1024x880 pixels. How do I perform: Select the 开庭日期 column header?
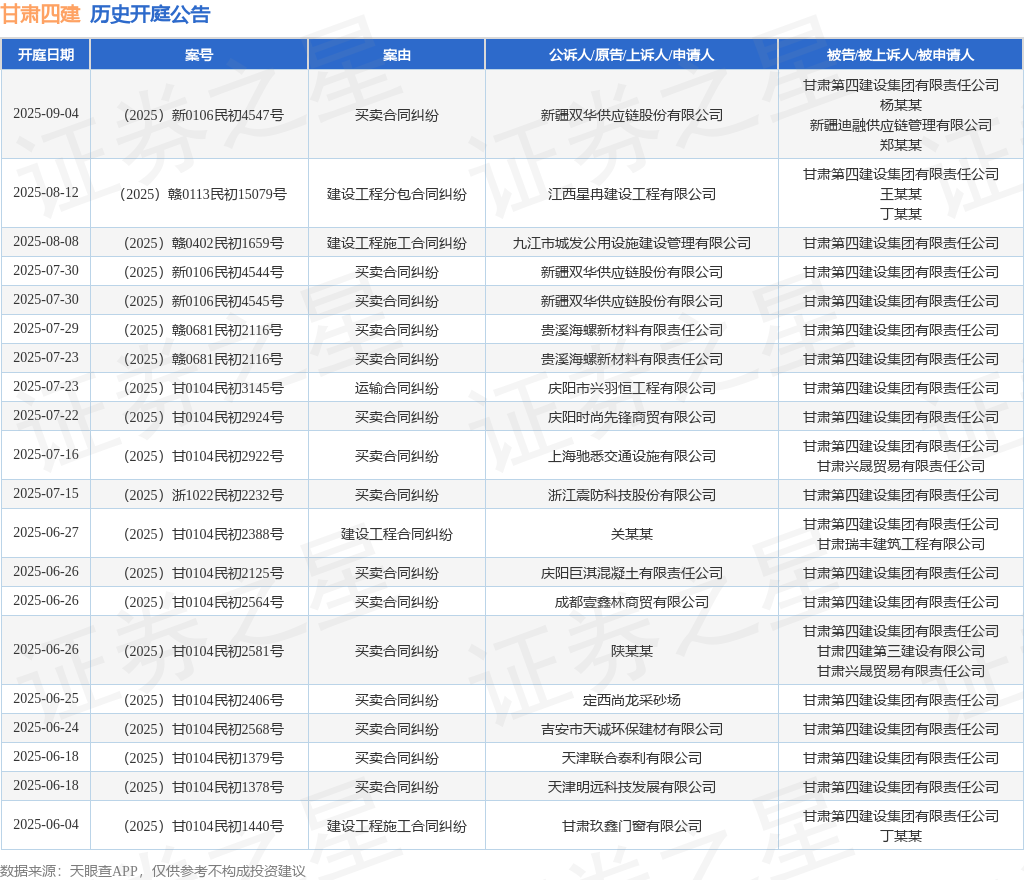click(x=46, y=55)
